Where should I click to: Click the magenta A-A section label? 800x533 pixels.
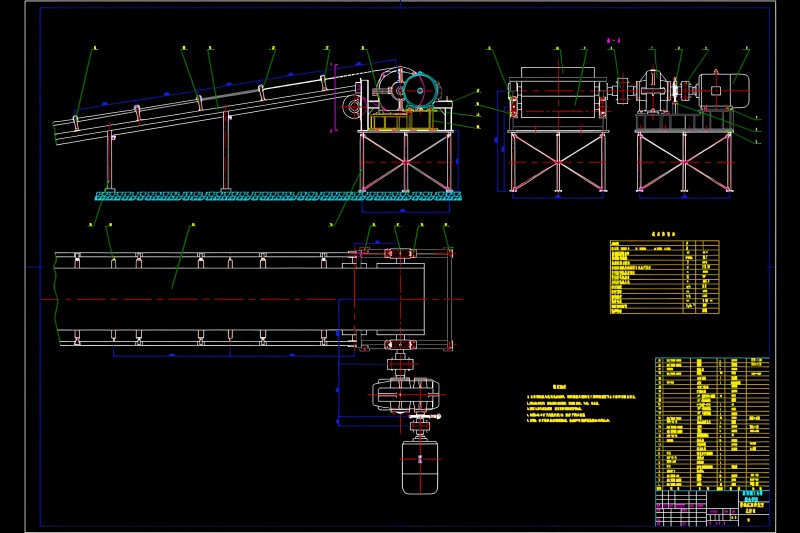click(x=614, y=40)
